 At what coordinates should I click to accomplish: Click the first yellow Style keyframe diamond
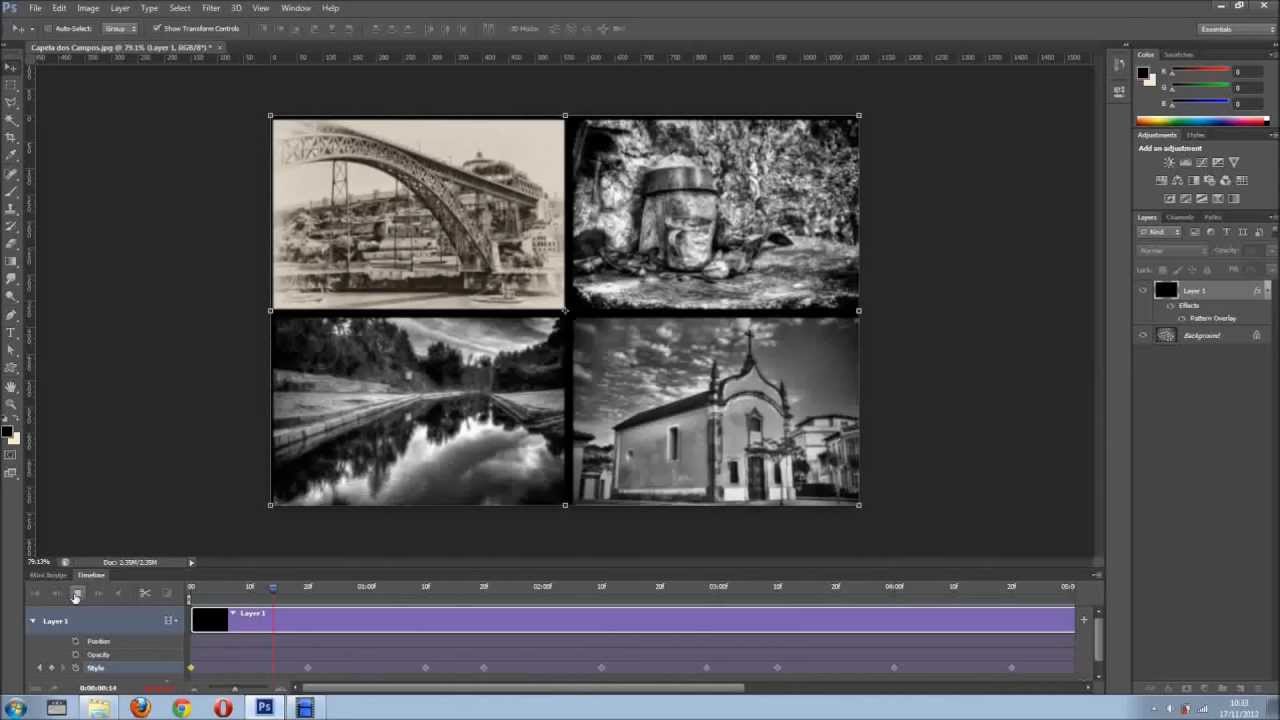click(x=190, y=668)
